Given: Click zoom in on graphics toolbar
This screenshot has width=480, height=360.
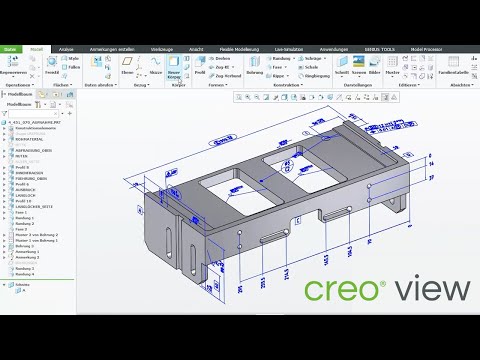Looking at the screenshot, I should click(x=248, y=97).
